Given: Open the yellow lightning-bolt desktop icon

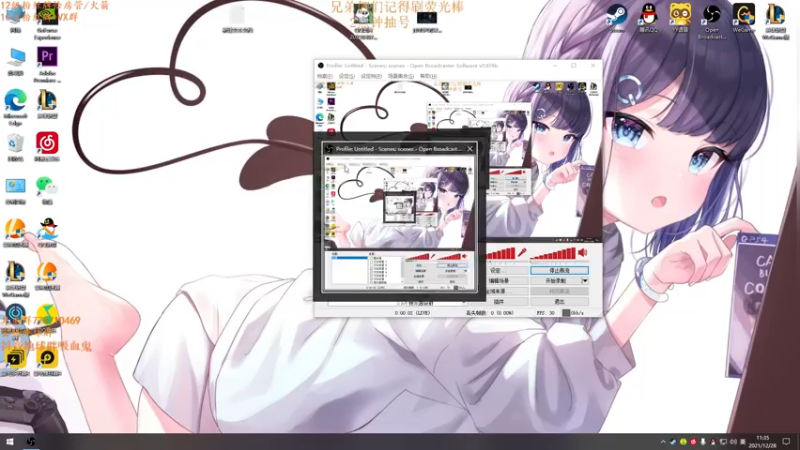Looking at the screenshot, I should (16, 362).
